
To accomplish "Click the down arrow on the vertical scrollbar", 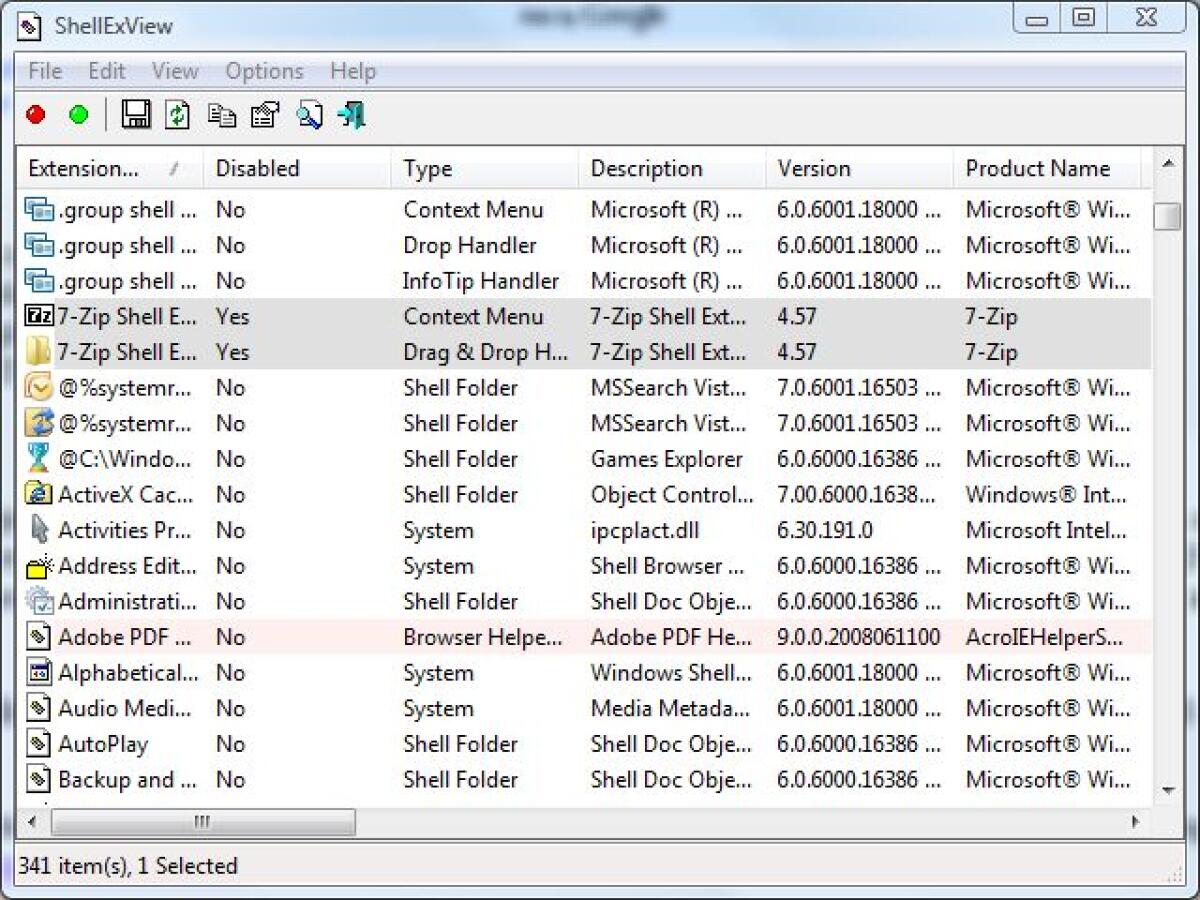I will pyautogui.click(x=1166, y=789).
